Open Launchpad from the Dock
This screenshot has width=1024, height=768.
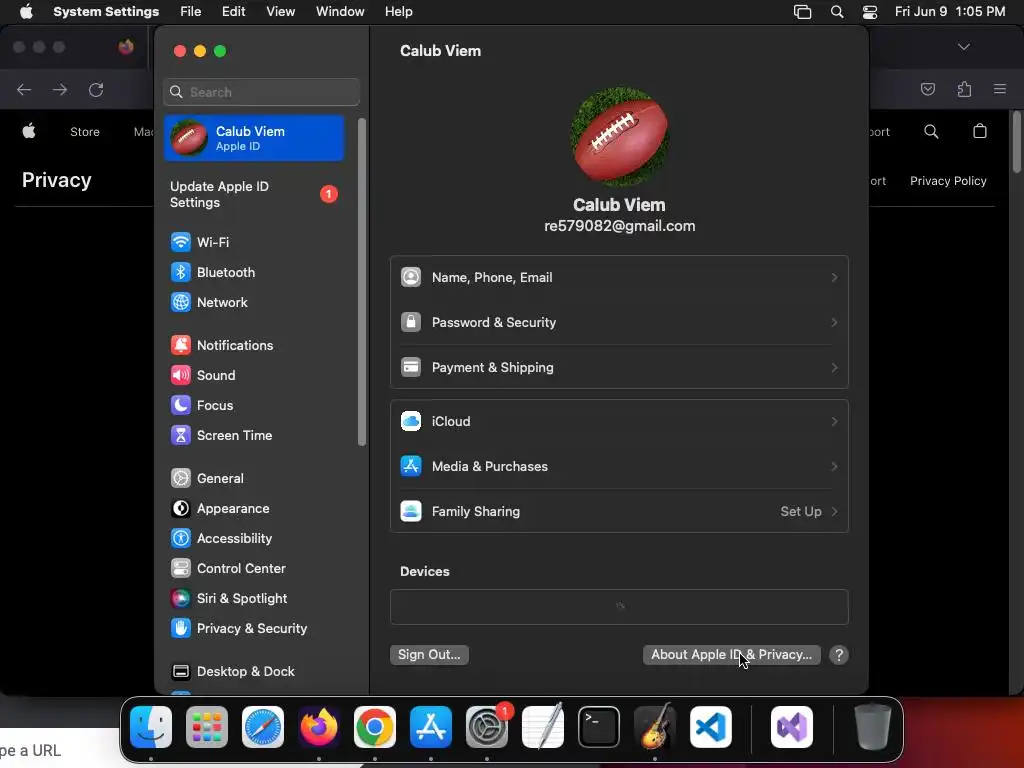207,727
